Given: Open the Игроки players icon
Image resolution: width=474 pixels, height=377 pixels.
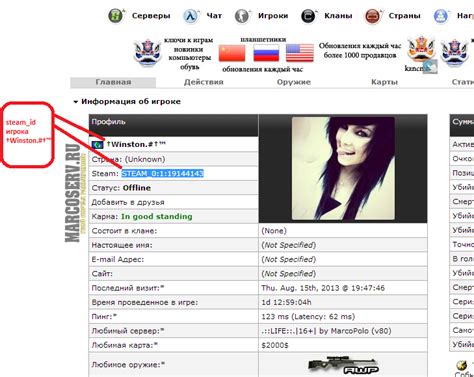Looking at the screenshot, I should pyautogui.click(x=242, y=16).
